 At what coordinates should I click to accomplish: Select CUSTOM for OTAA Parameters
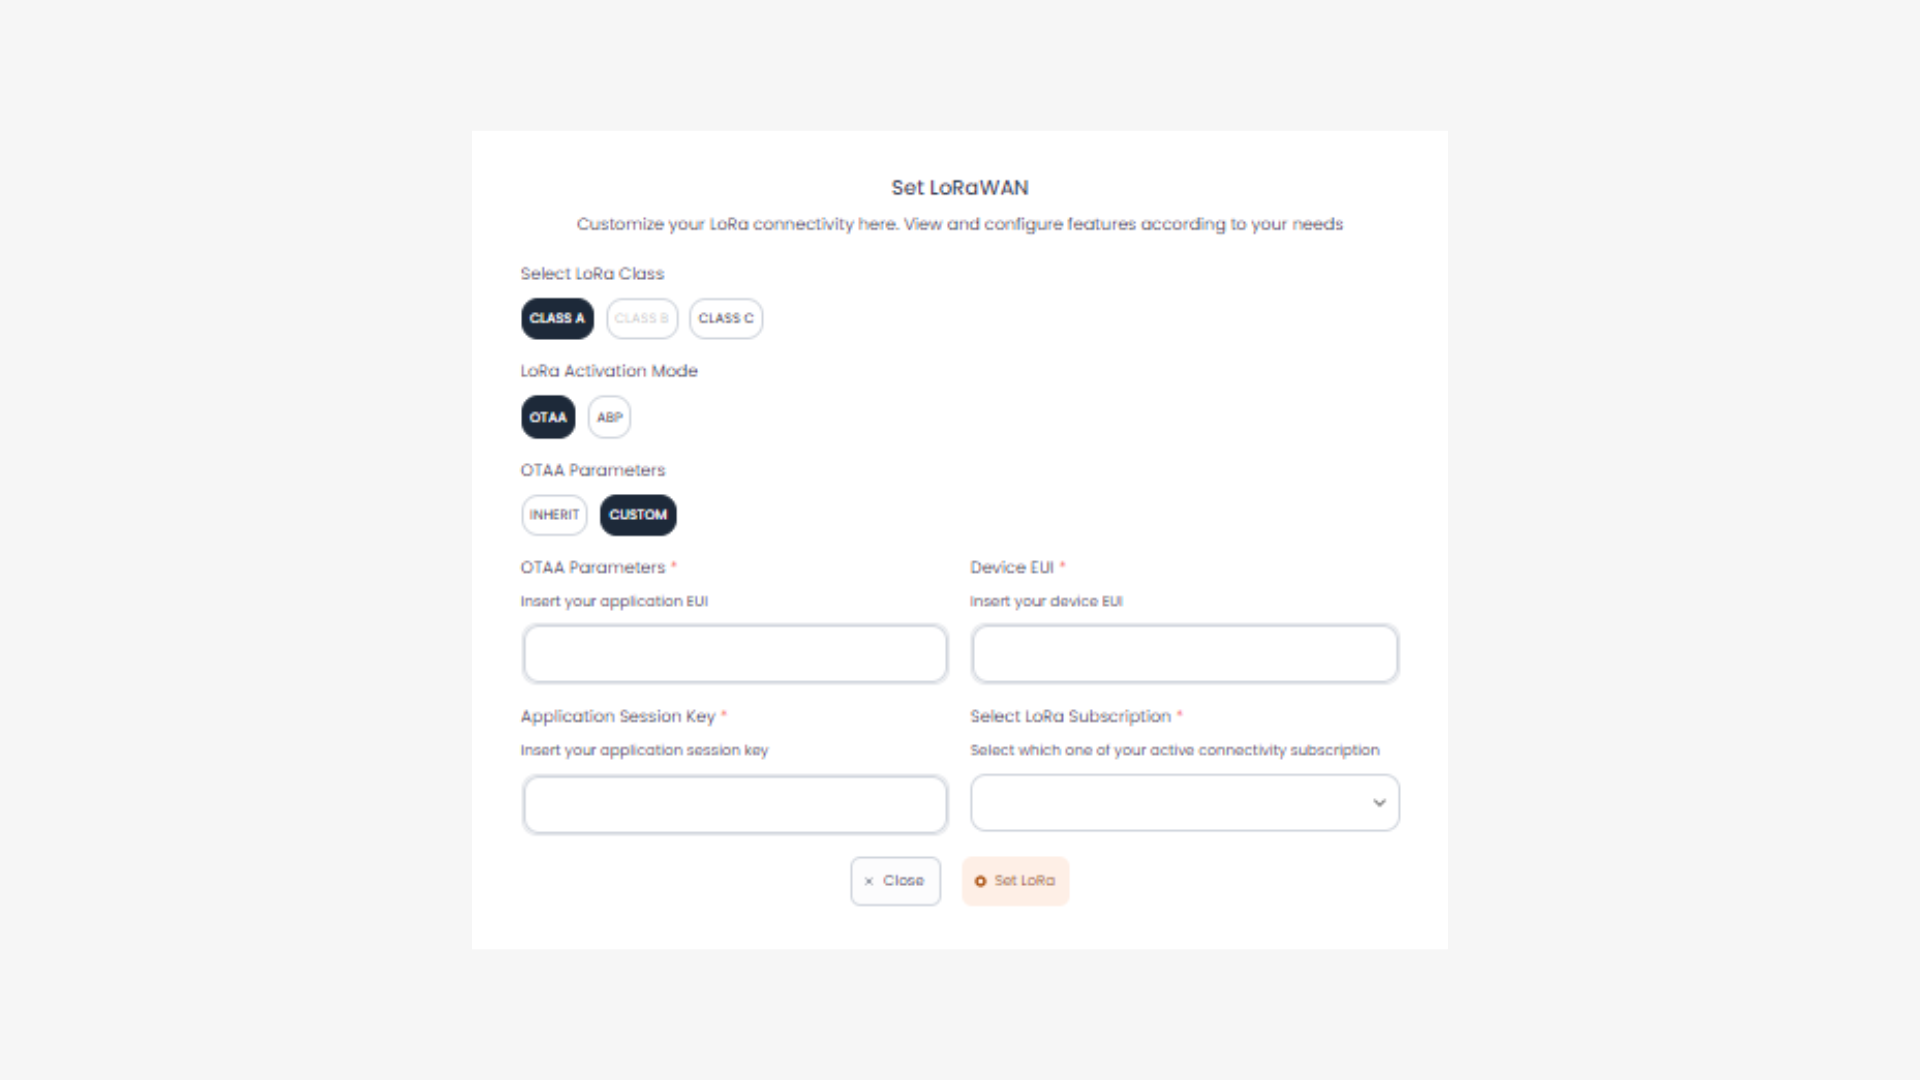638,515
